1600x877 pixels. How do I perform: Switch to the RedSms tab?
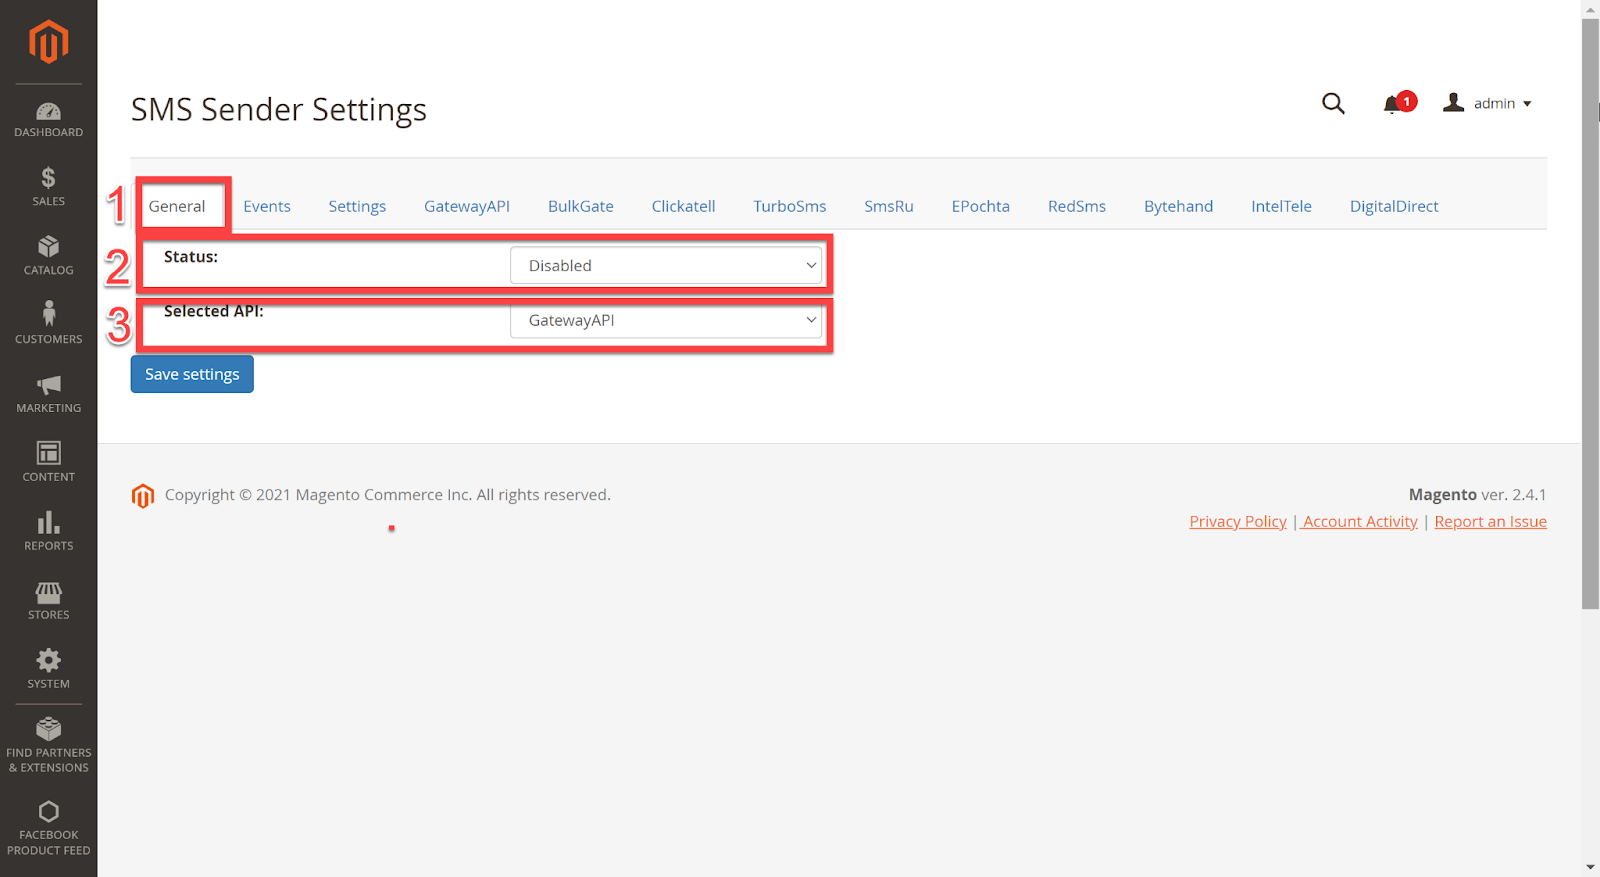pyautogui.click(x=1077, y=206)
